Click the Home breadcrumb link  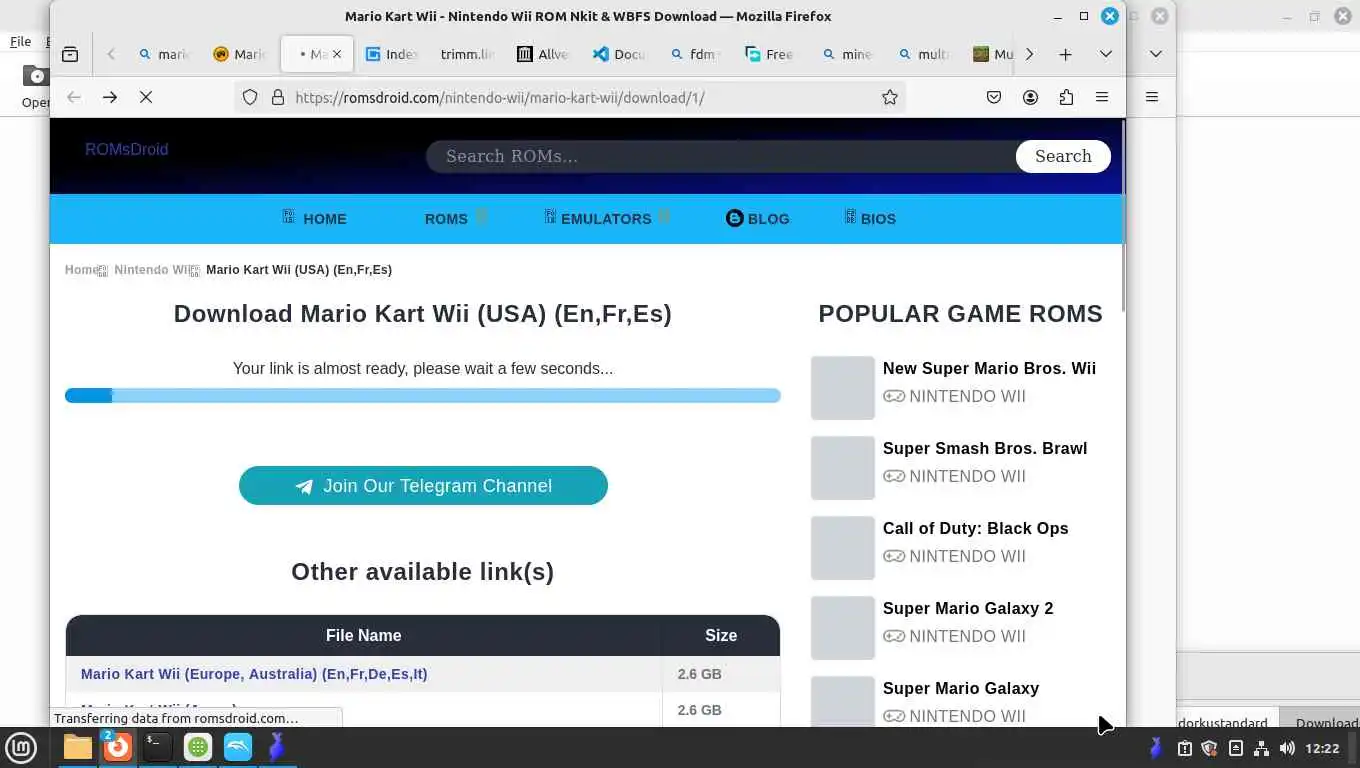point(81,270)
